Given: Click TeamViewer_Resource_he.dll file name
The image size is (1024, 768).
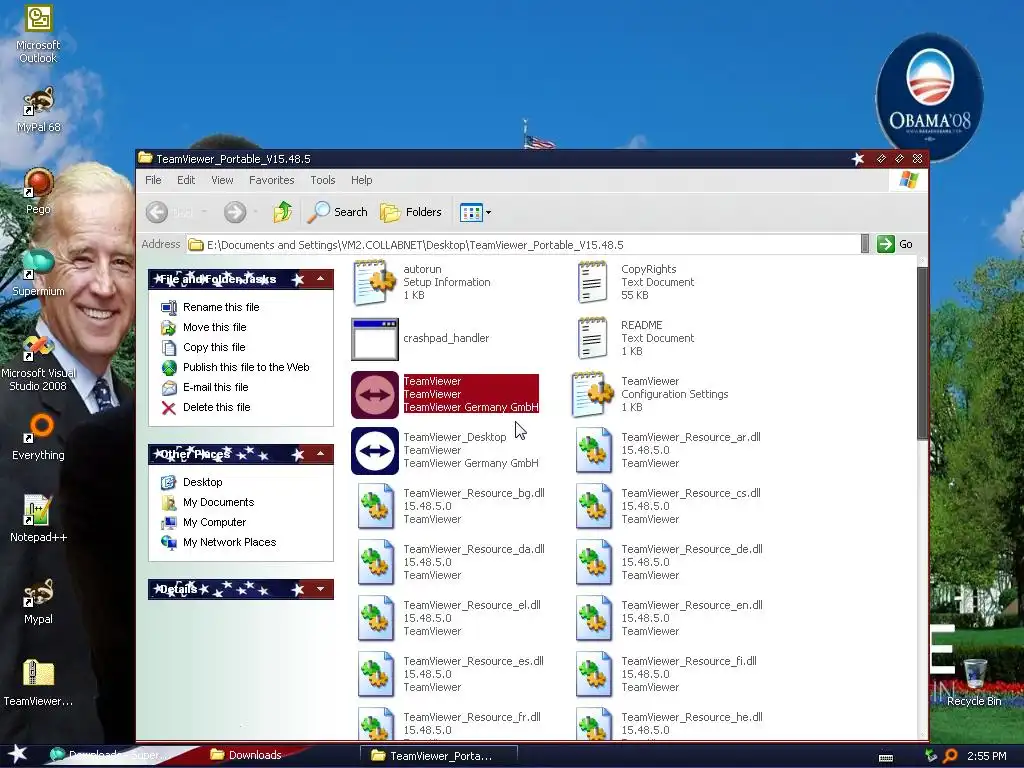Looking at the screenshot, I should click(692, 717).
